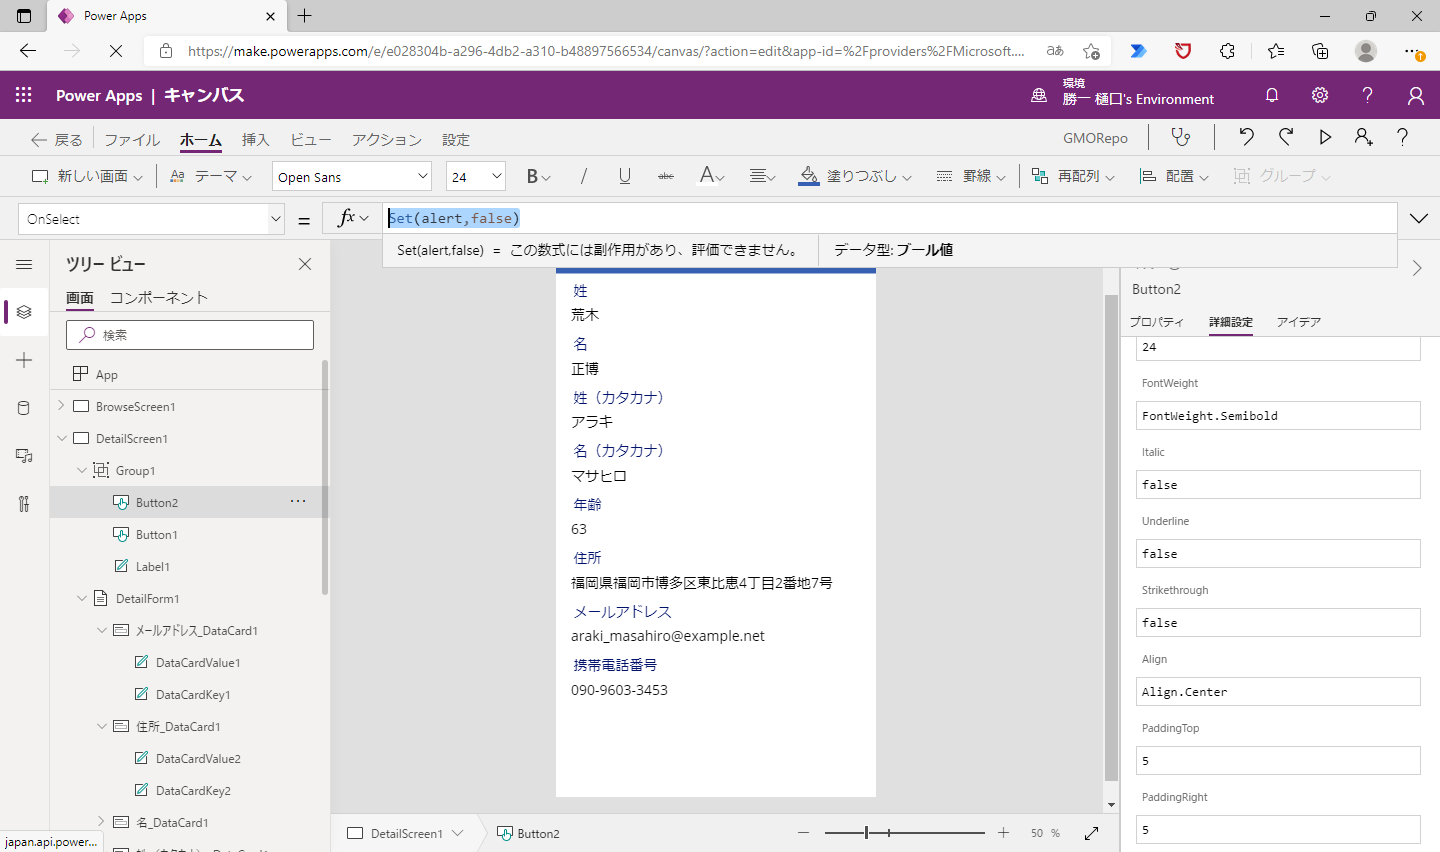
Task: Open notifications bell icon
Action: click(1272, 95)
